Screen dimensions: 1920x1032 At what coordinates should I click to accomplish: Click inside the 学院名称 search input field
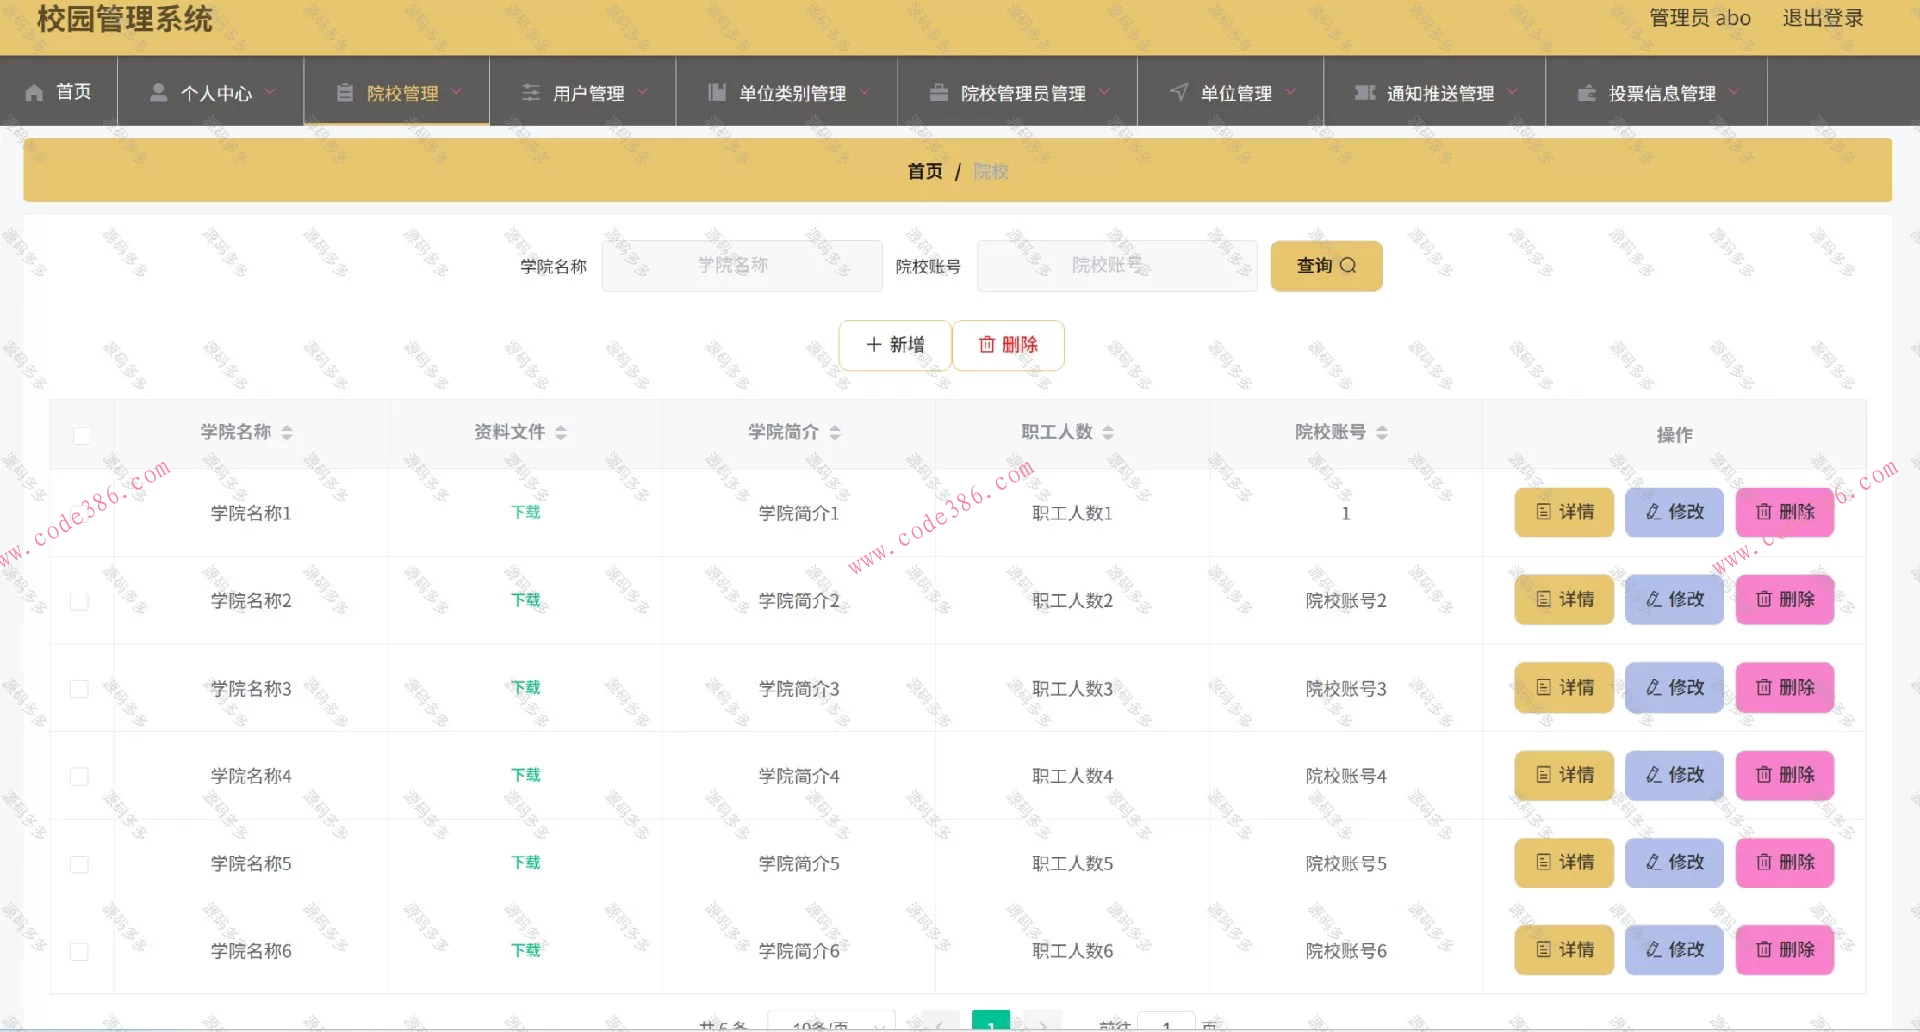tap(741, 266)
